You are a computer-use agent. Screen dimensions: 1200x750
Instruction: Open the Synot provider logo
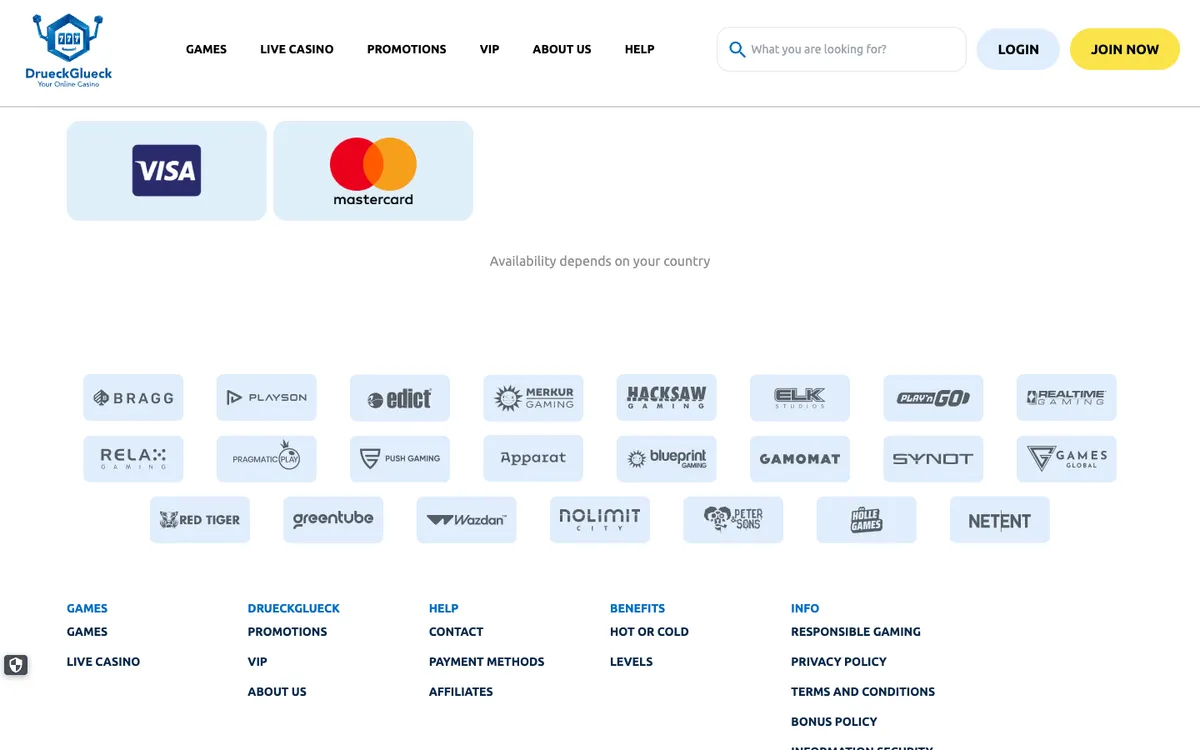click(x=933, y=459)
